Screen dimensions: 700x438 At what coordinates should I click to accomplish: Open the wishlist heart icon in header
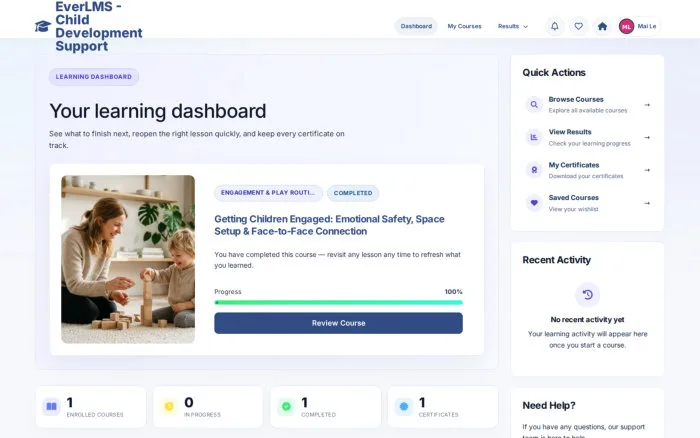tap(579, 26)
